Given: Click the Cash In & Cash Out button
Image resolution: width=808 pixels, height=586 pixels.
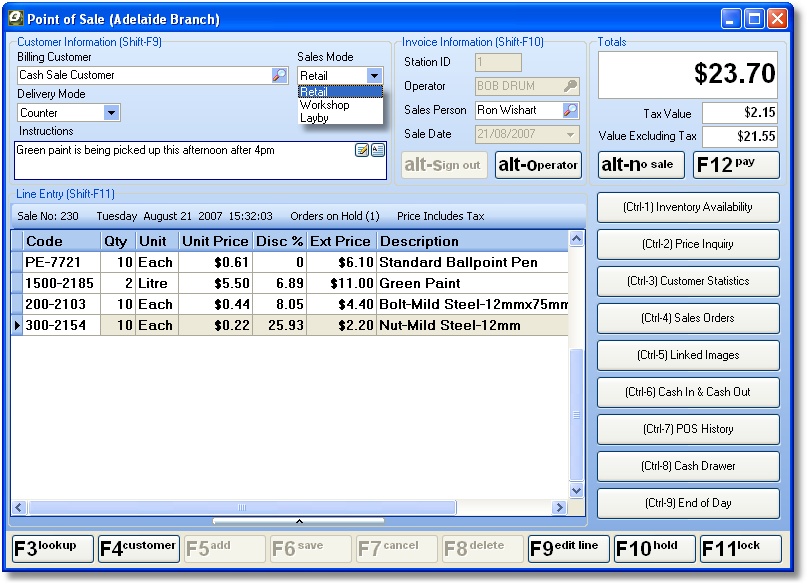Looking at the screenshot, I should click(688, 392).
